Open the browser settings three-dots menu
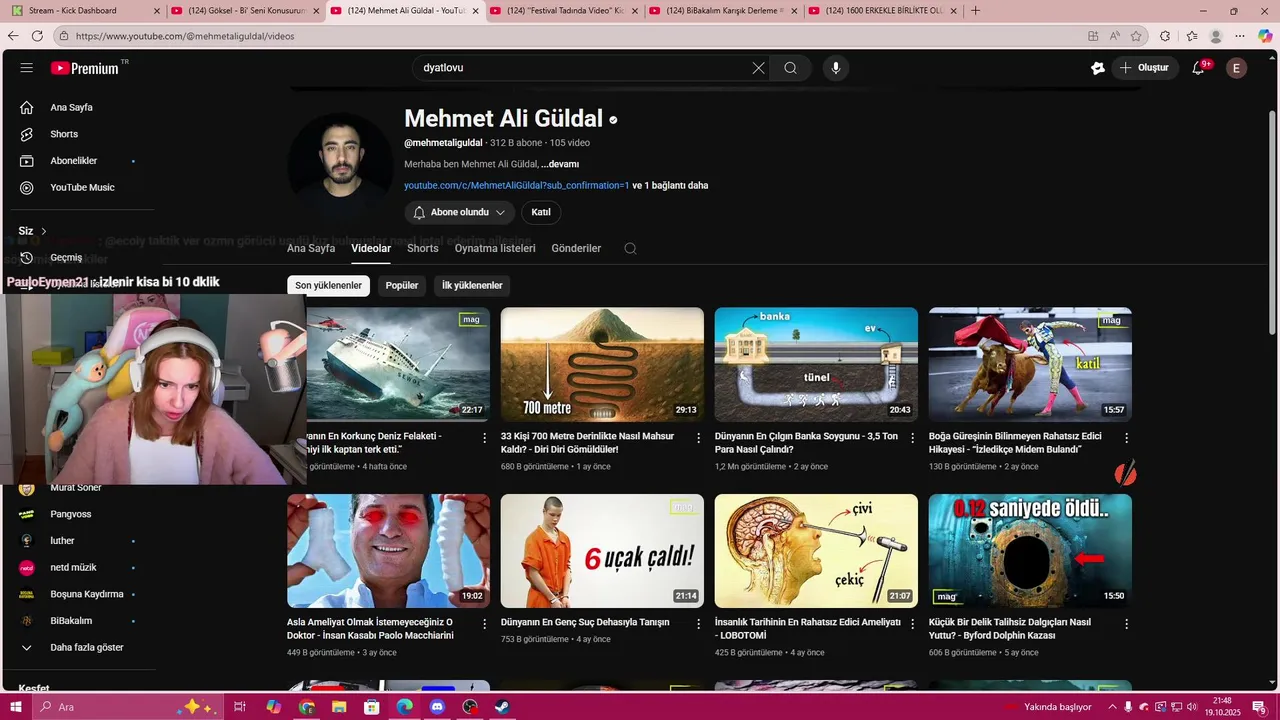The image size is (1280, 720). [x=1241, y=36]
